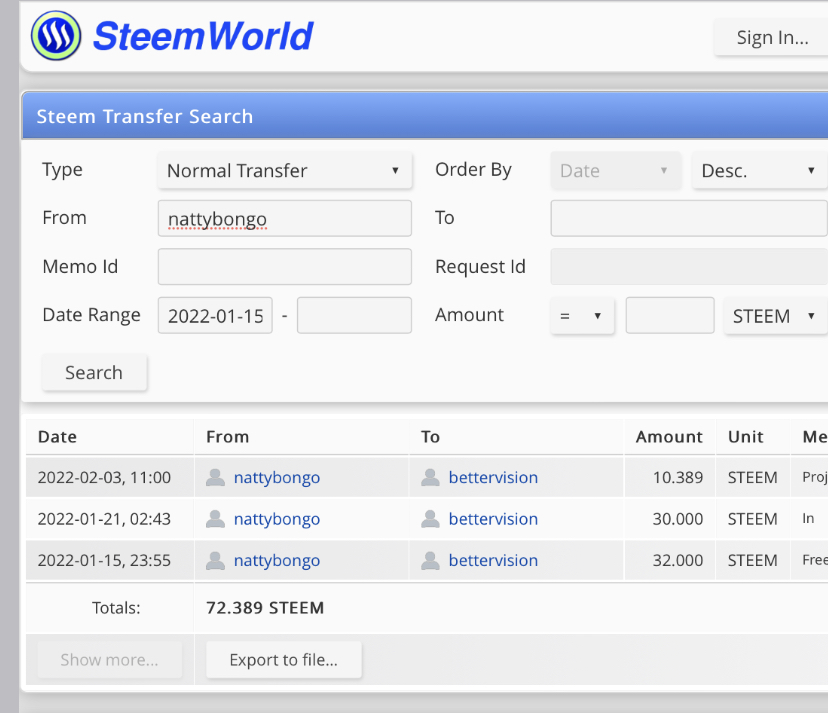
Task: Open the Desc. sort direction dropdown
Action: (x=759, y=171)
